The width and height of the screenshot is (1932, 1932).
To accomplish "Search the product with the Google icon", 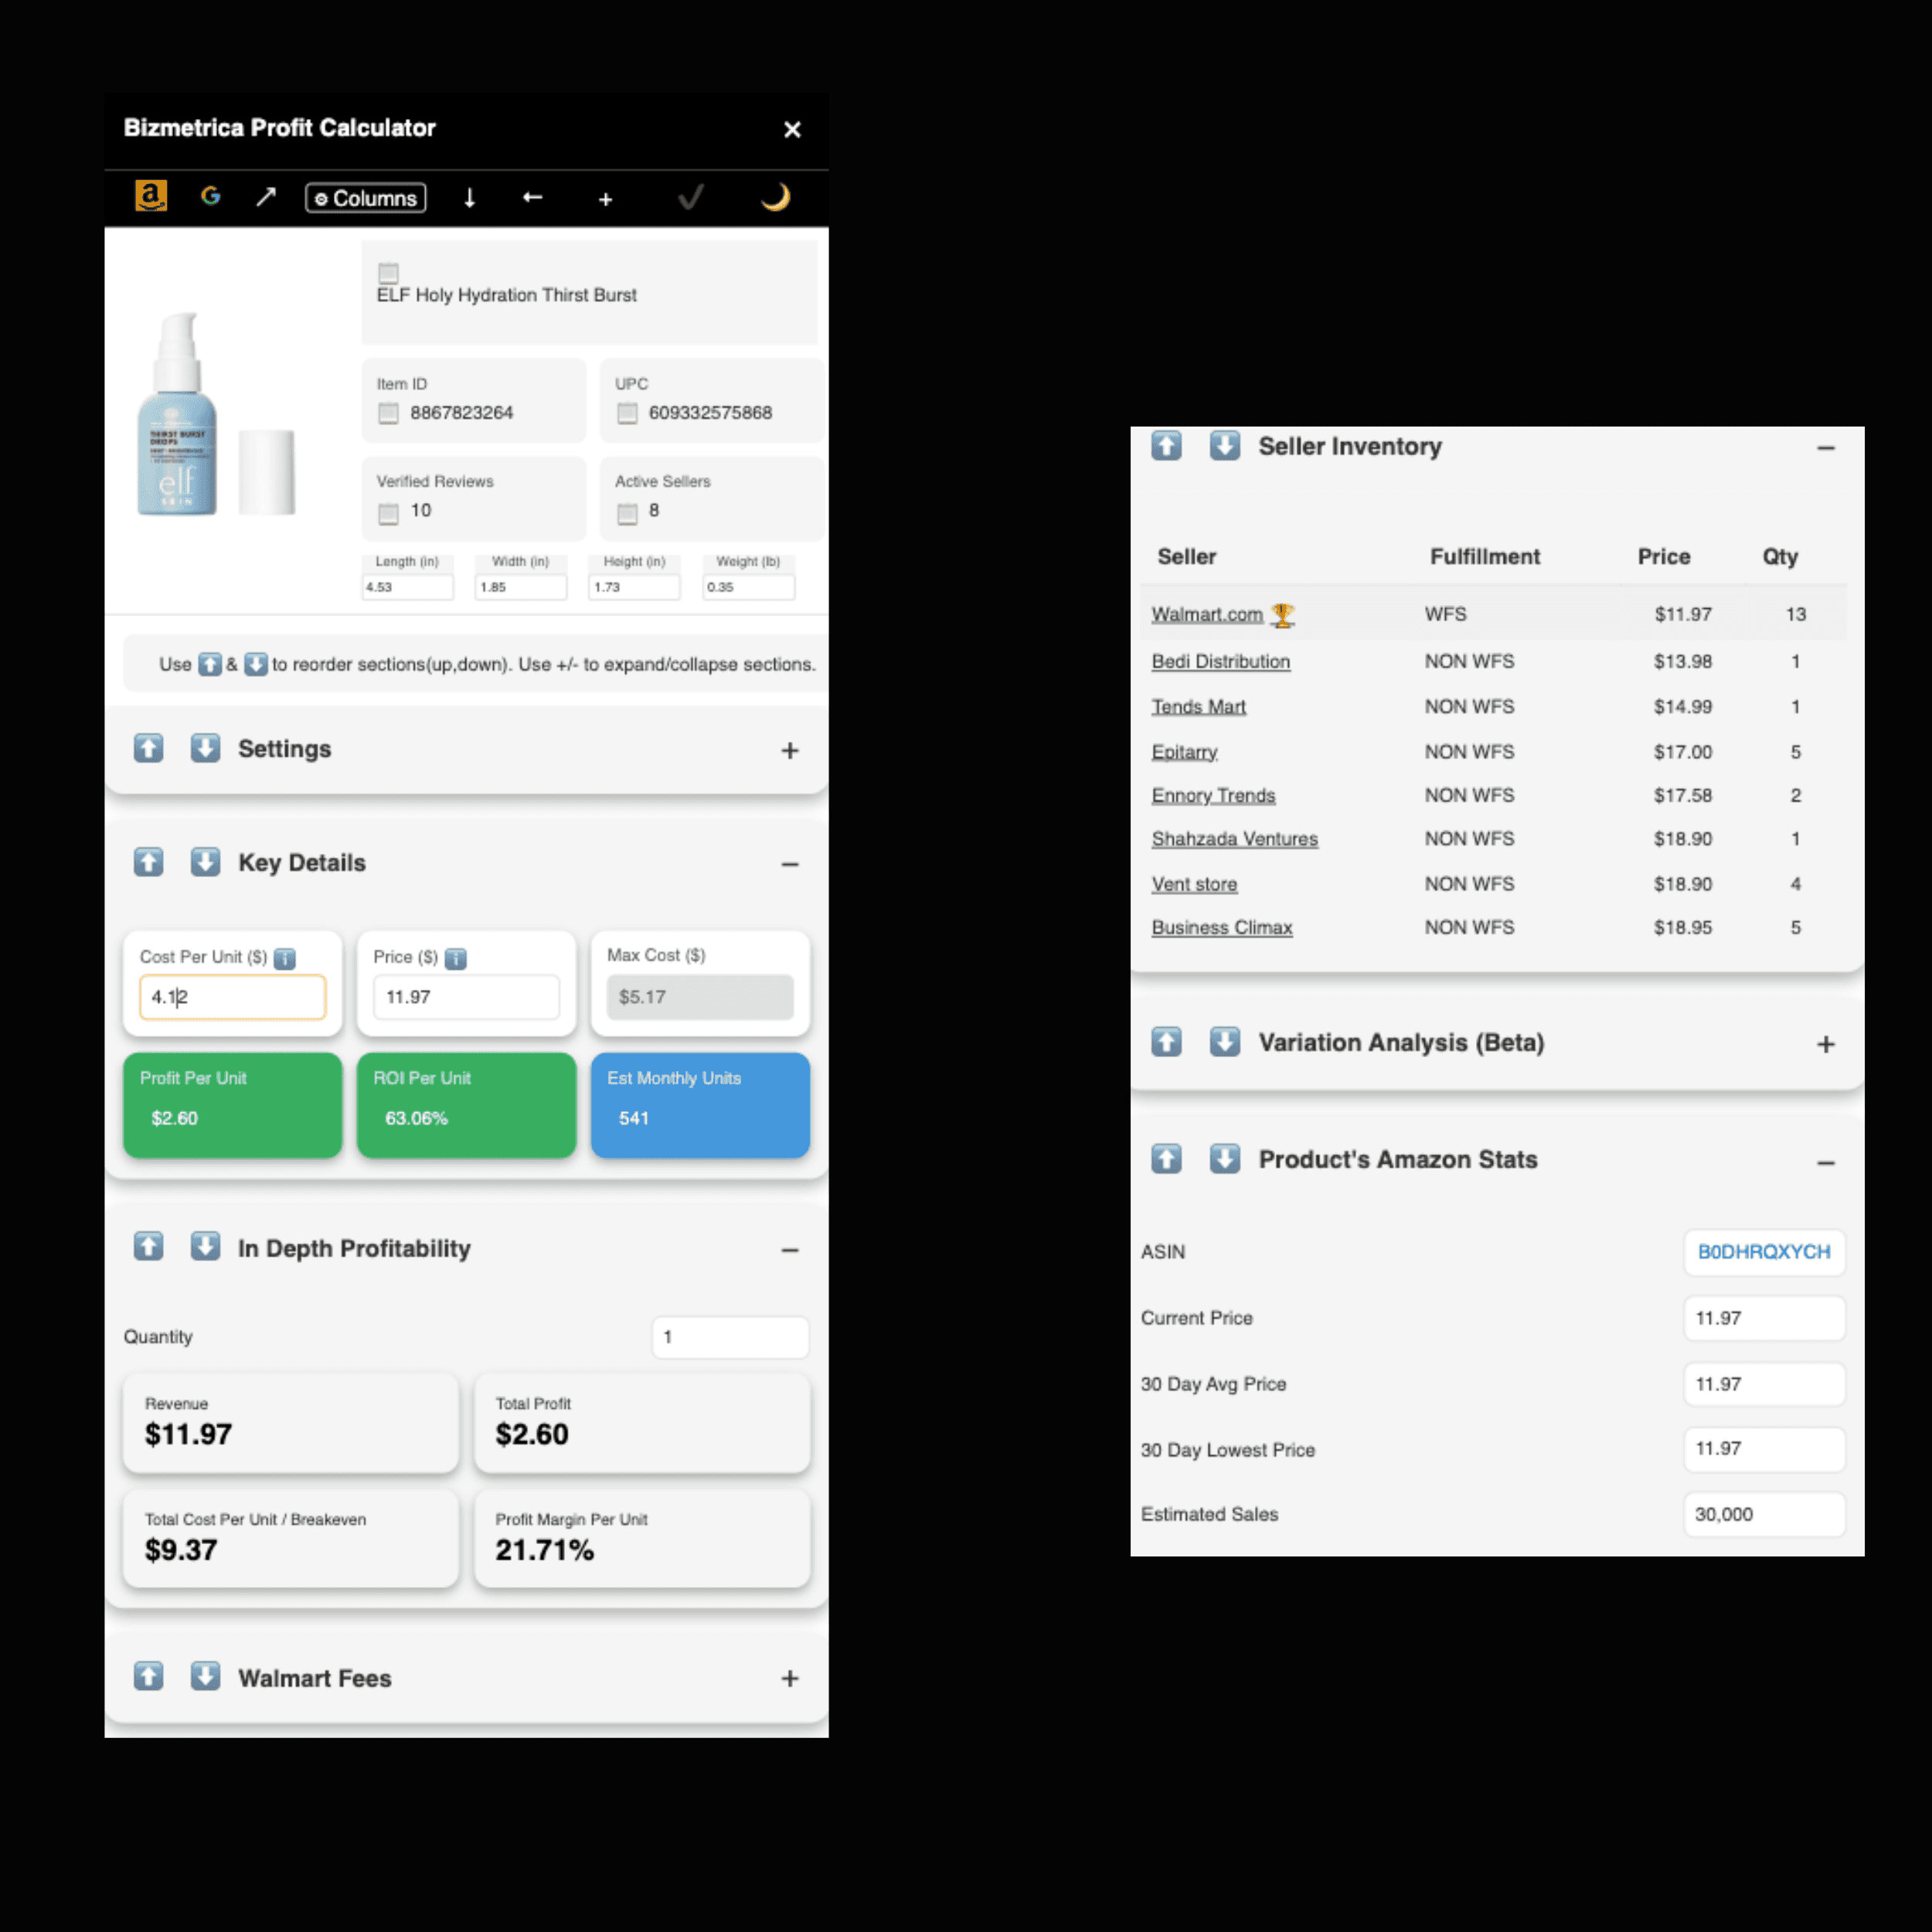I will 210,196.
